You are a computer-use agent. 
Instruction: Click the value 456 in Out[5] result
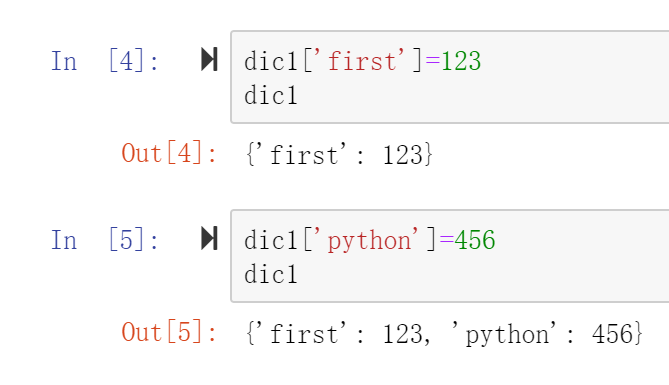612,333
